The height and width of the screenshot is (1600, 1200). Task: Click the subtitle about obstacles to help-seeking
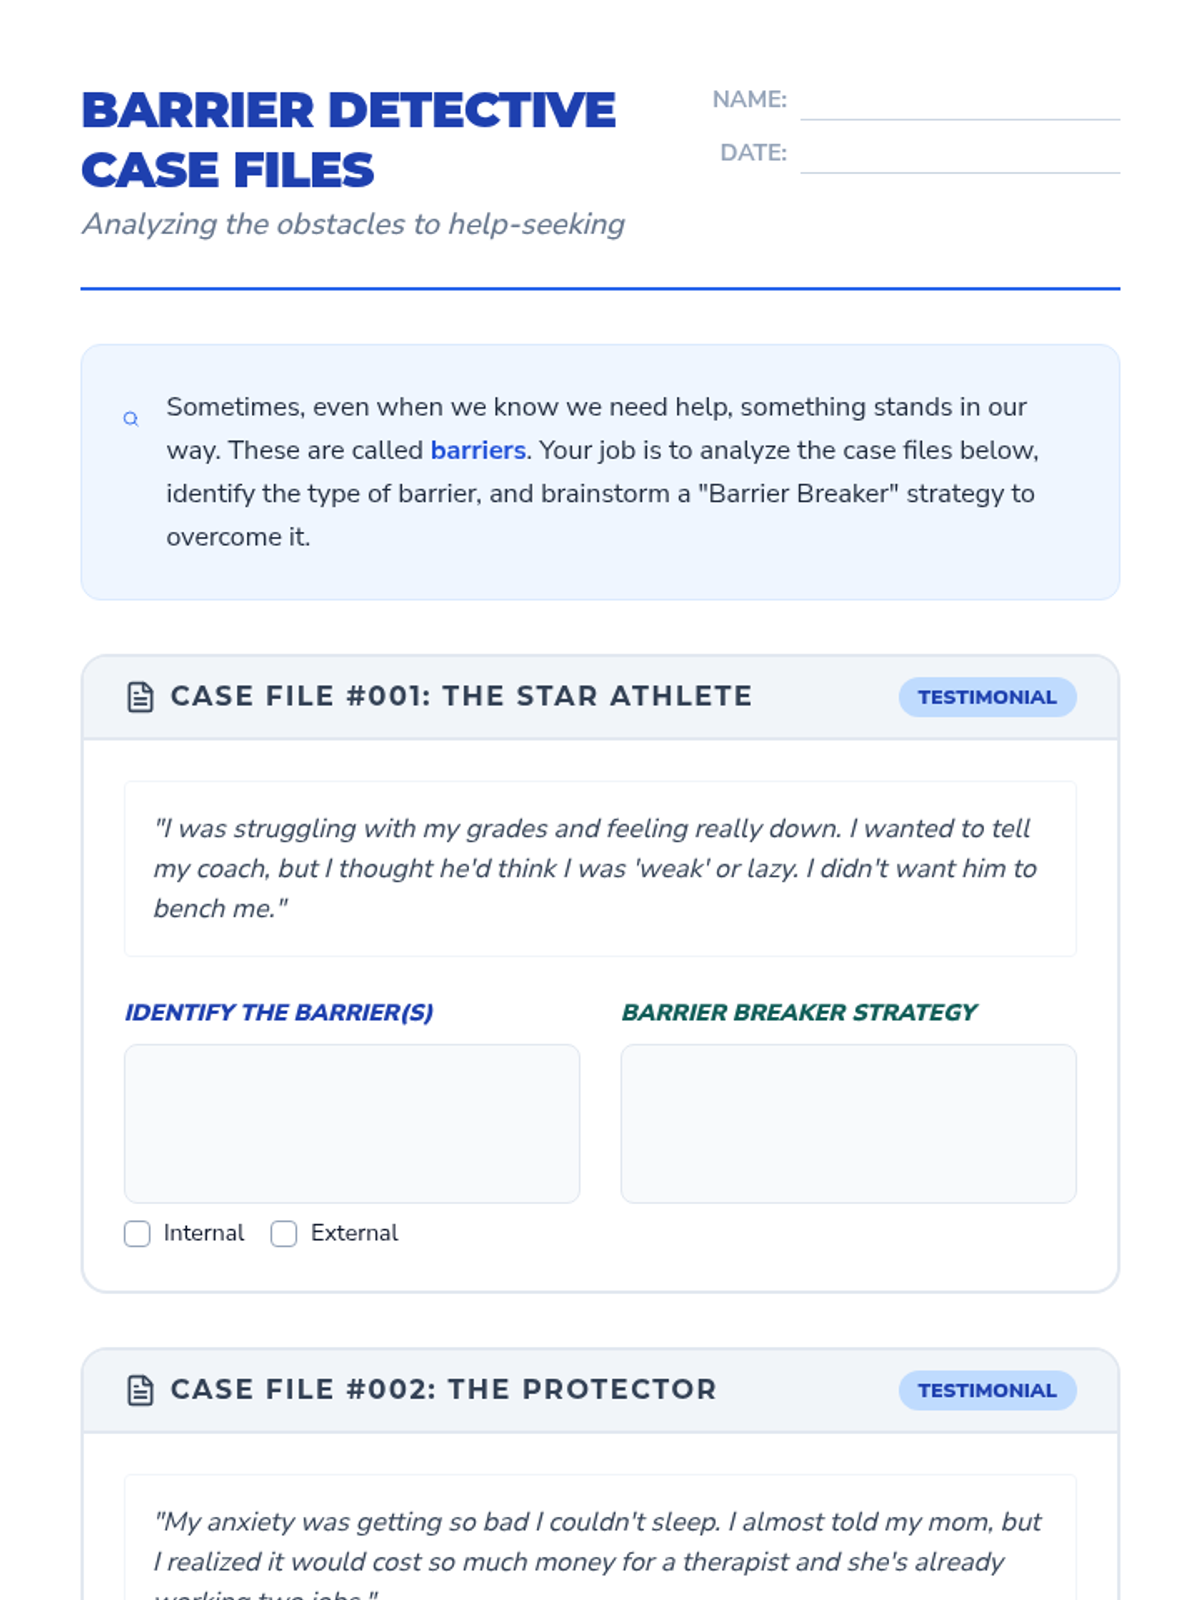tap(353, 224)
